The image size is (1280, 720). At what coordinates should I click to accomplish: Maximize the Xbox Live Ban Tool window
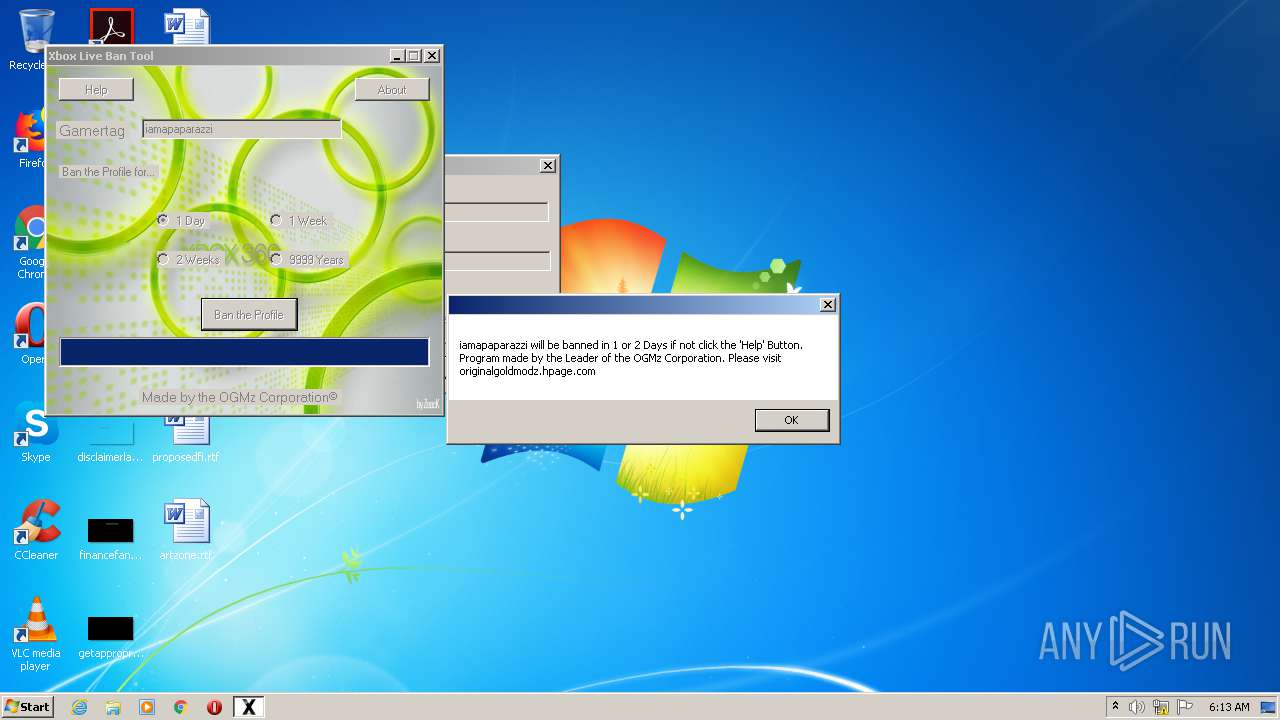click(414, 56)
